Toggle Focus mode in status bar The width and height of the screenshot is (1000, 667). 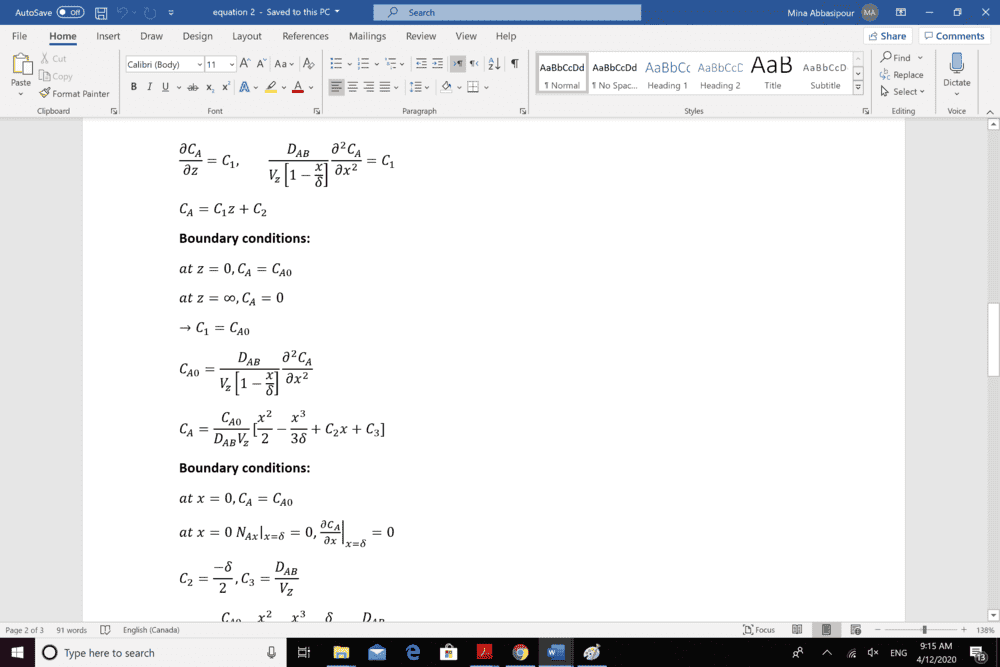[x=759, y=630]
